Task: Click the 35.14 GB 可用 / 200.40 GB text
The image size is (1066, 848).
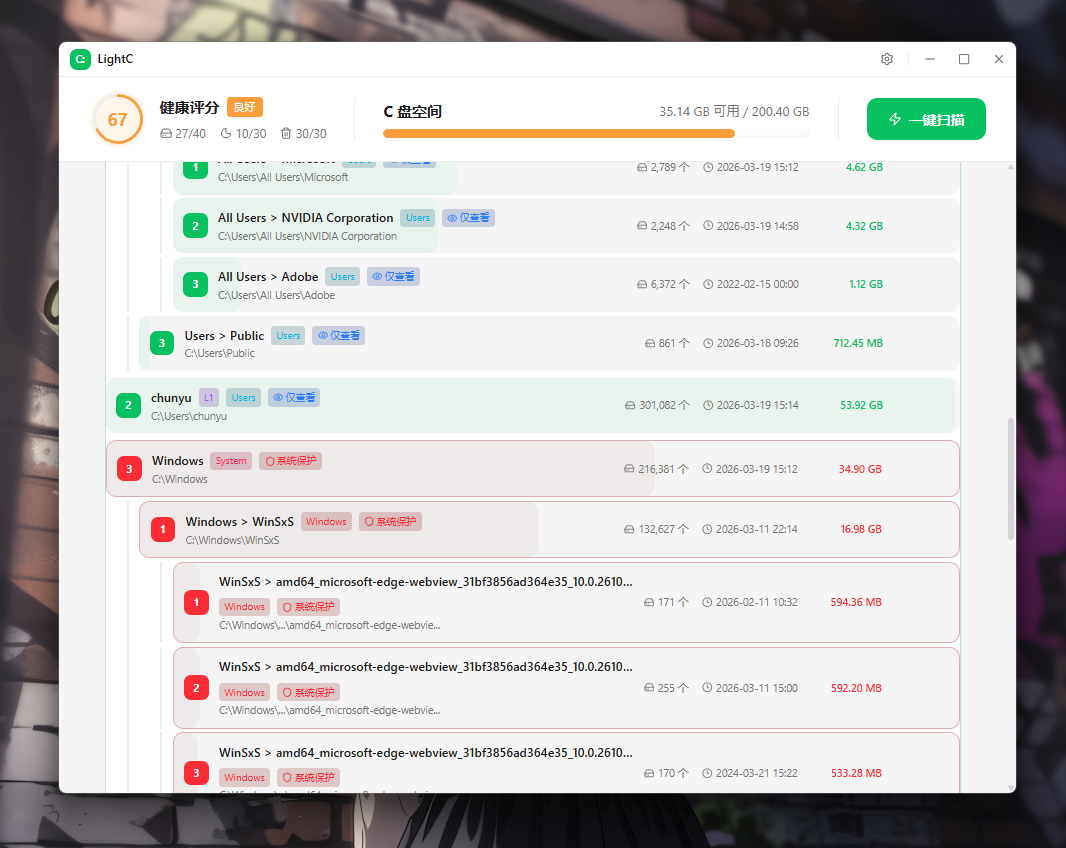Action: tap(734, 112)
